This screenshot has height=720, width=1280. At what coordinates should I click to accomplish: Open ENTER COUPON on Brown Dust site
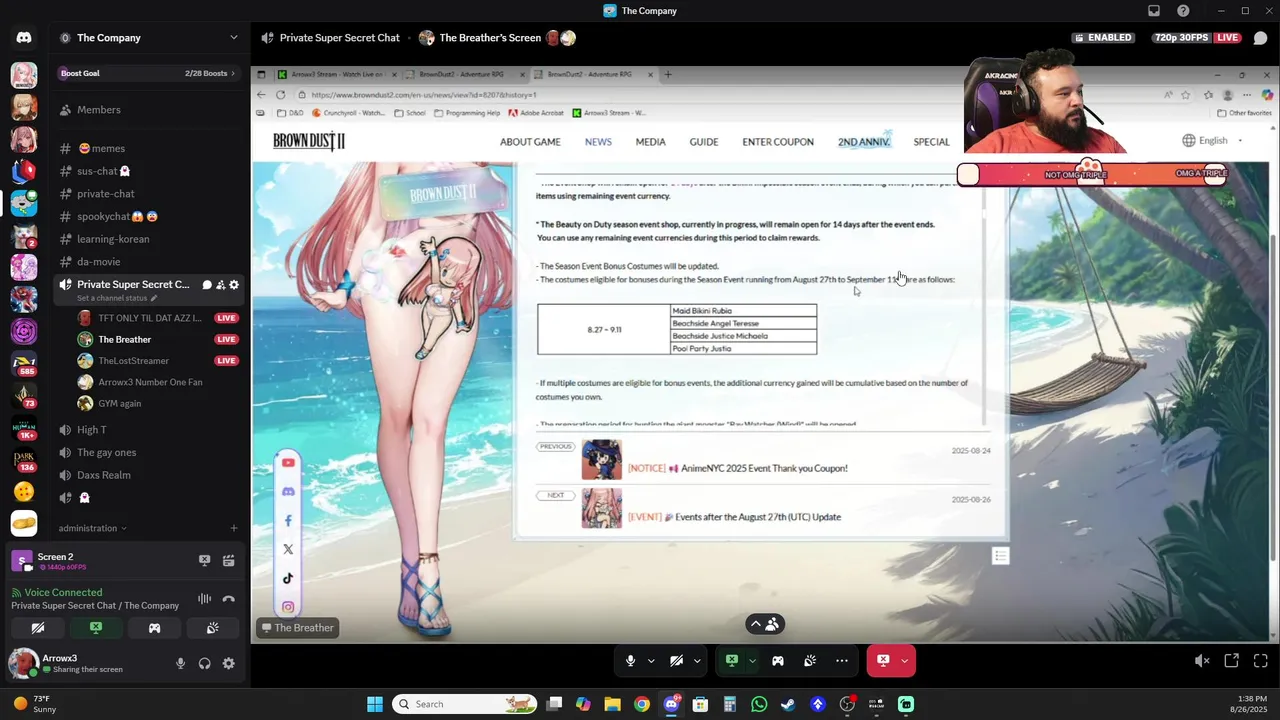pyautogui.click(x=778, y=142)
